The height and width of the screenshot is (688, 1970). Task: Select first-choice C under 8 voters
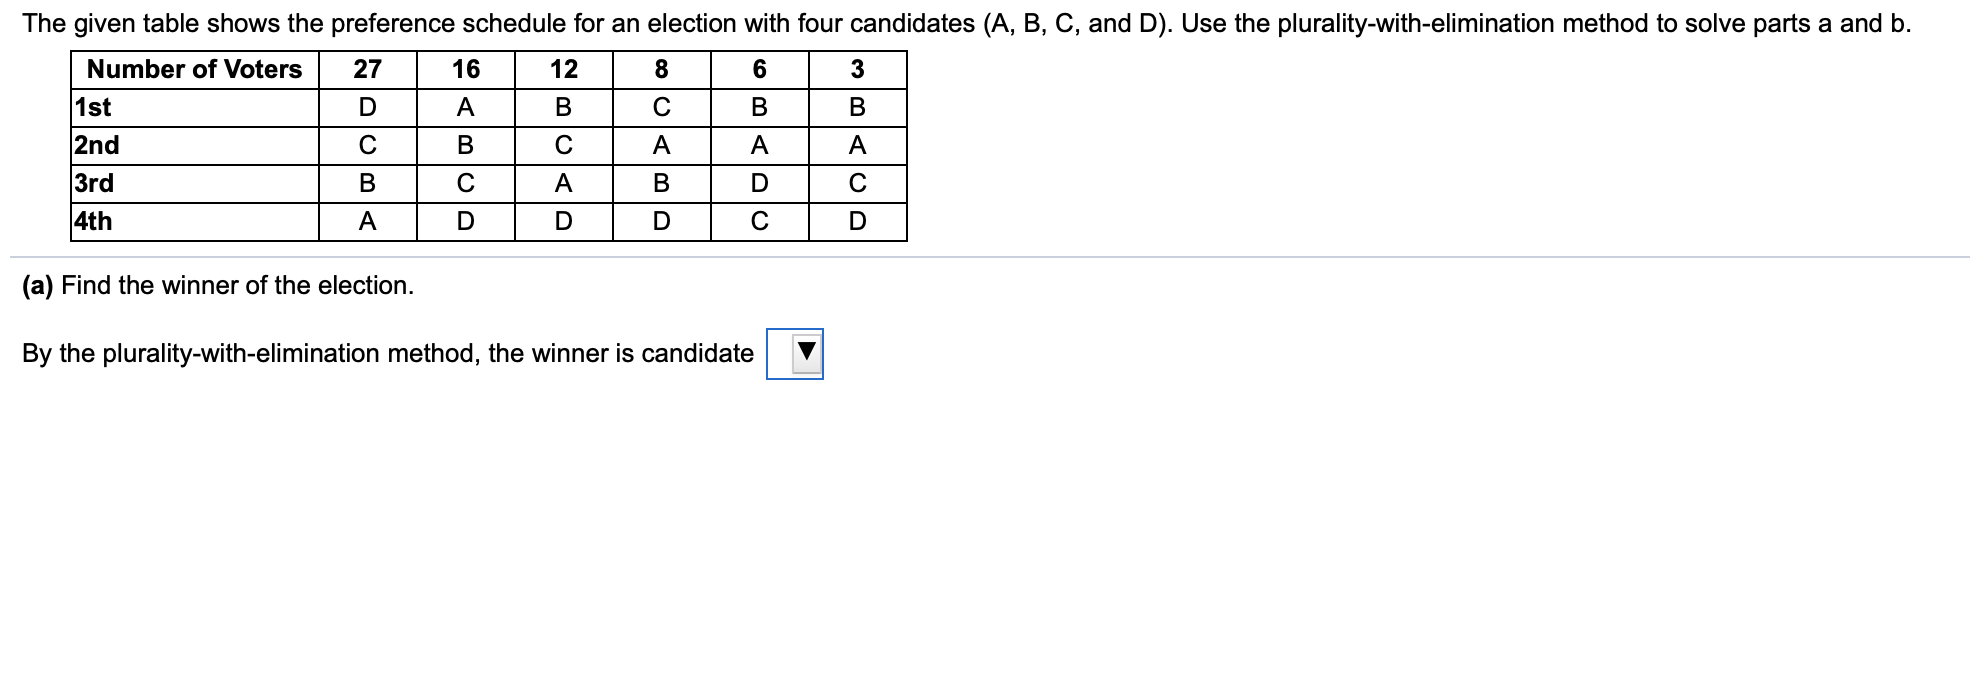[662, 108]
